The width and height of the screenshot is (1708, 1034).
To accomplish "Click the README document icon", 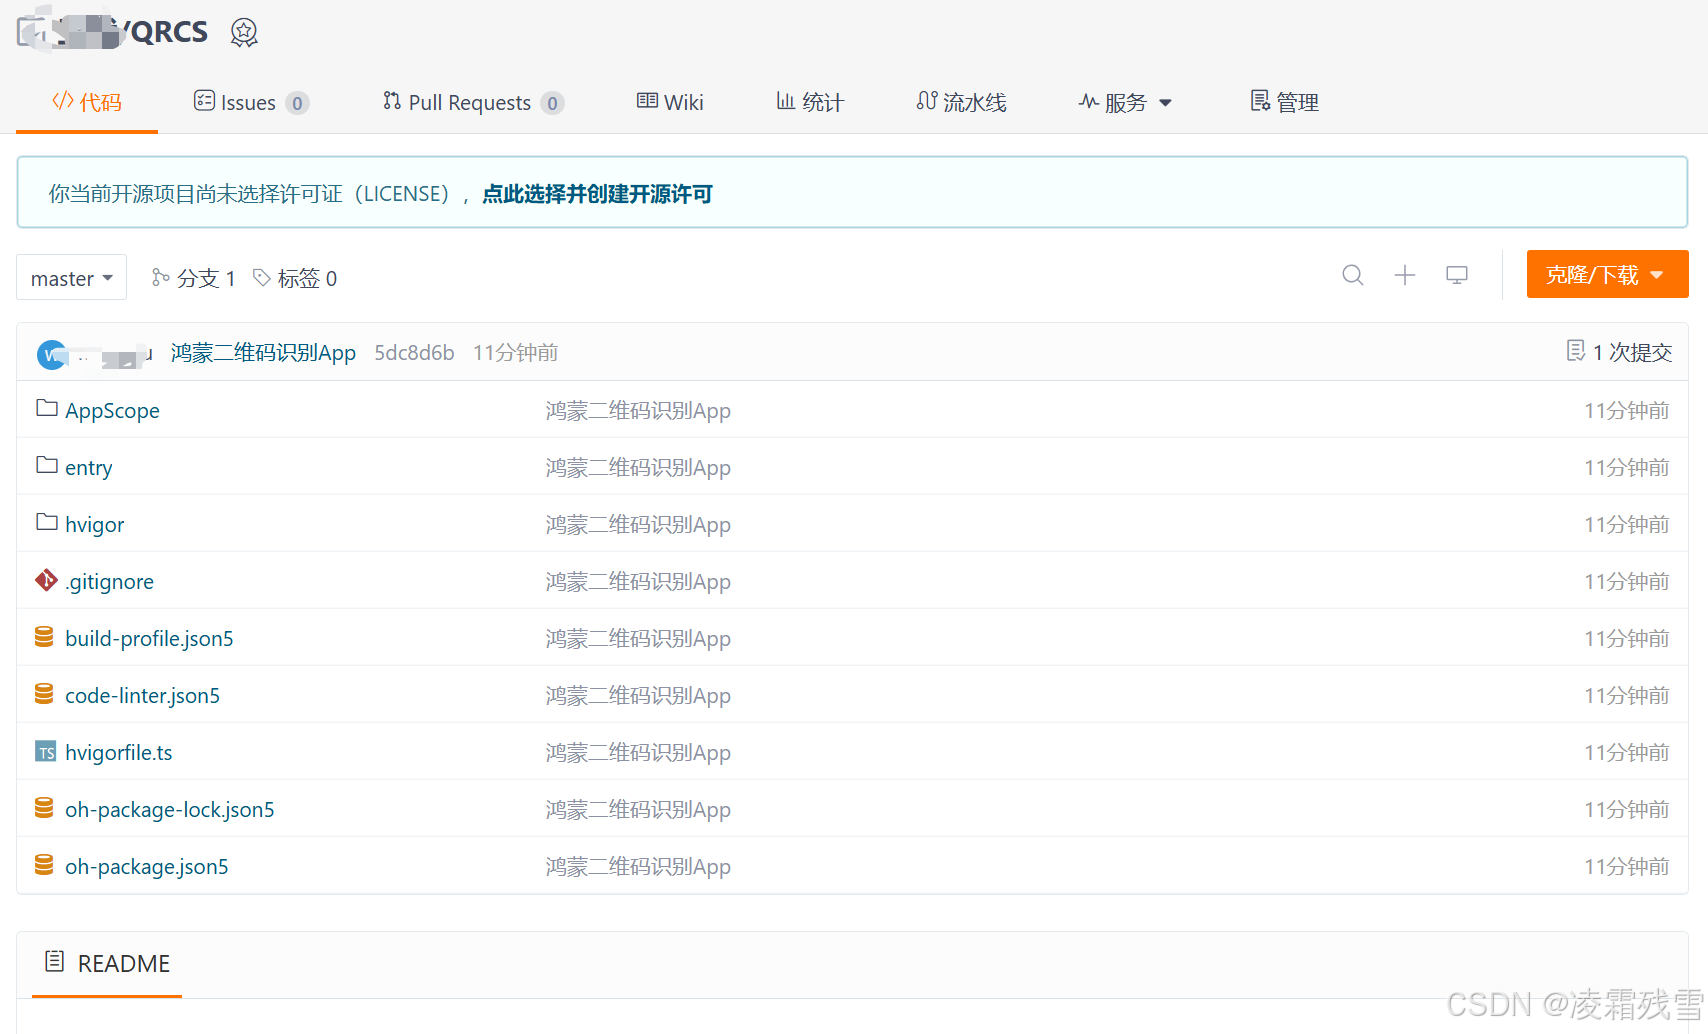I will pos(55,962).
